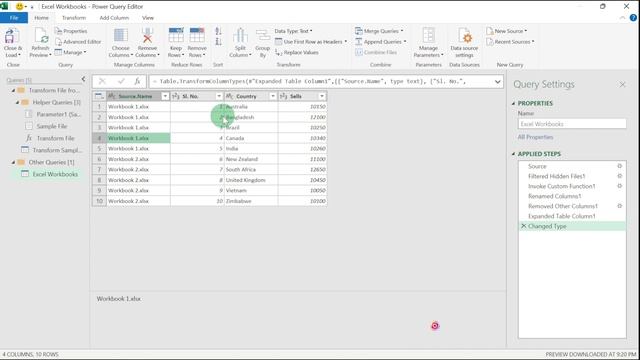The width and height of the screenshot is (640, 360).
Task: Click Merge Queries
Action: (379, 31)
